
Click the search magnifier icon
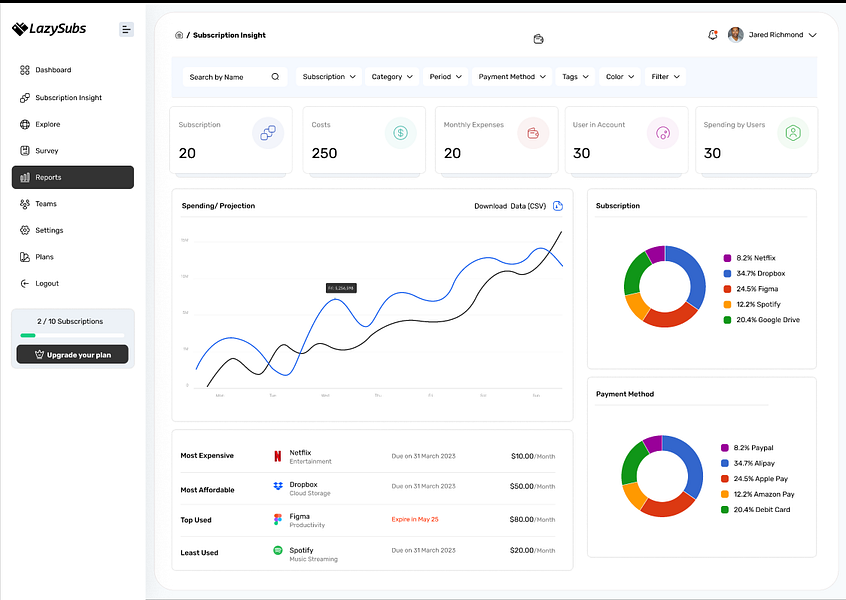275,77
